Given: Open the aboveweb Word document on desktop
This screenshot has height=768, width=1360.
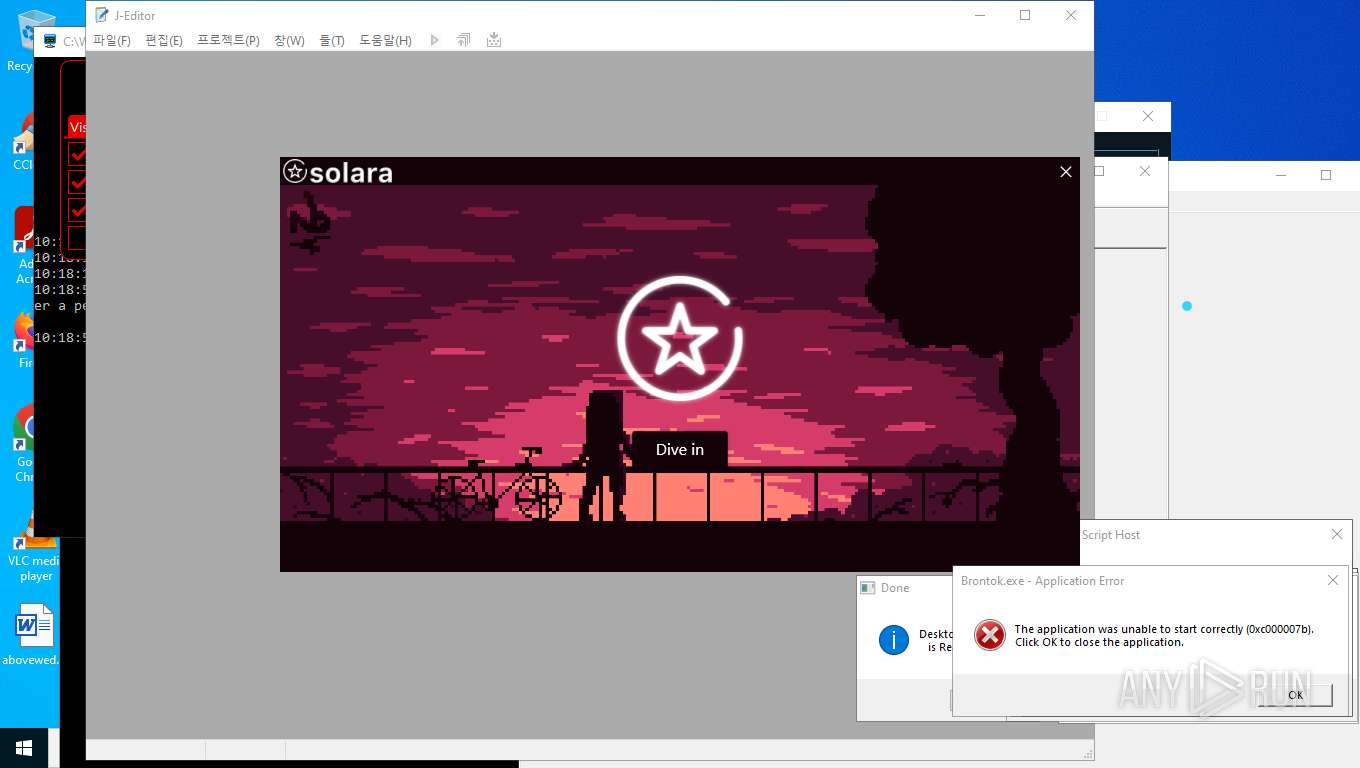Looking at the screenshot, I should pyautogui.click(x=33, y=634).
